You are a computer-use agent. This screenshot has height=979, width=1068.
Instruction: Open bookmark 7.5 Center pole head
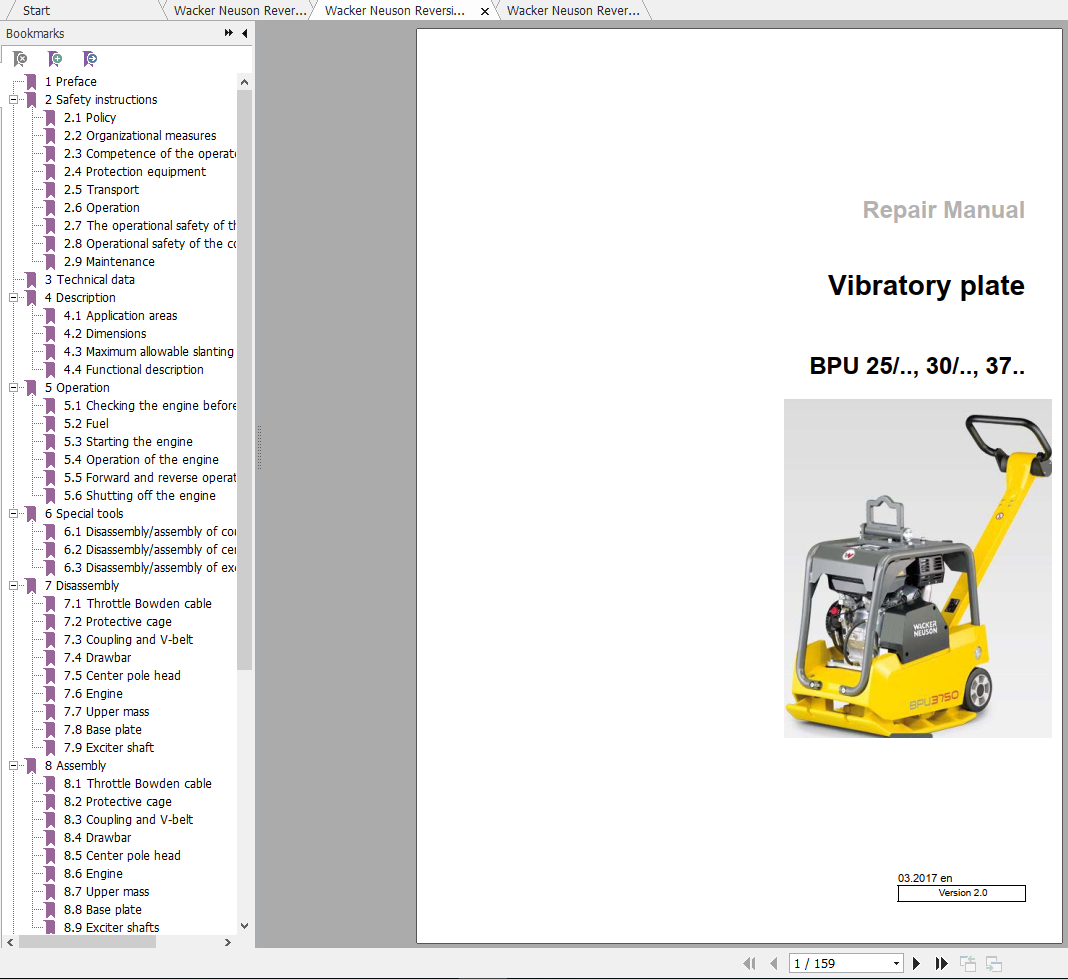coord(122,676)
